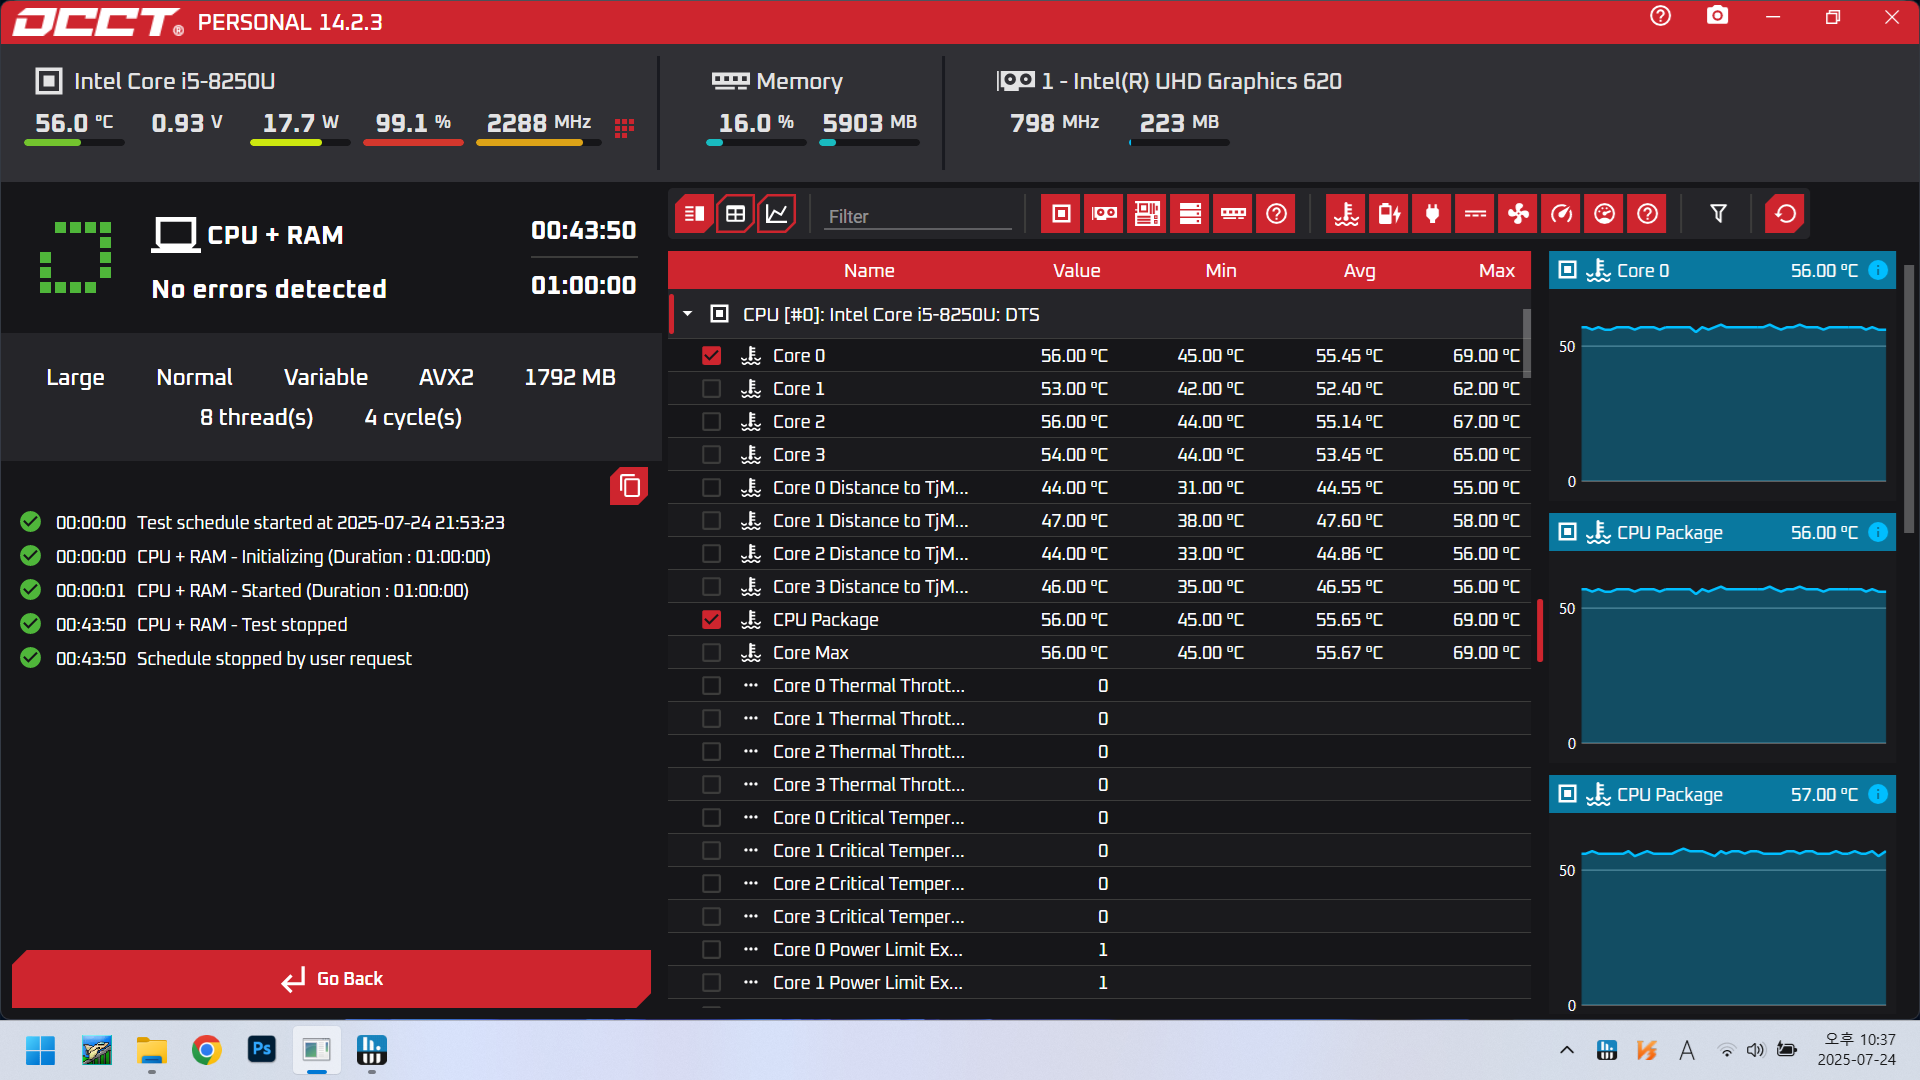Tick the Core 0 Power Limit checkbox
The image size is (1920, 1080).
click(x=711, y=950)
